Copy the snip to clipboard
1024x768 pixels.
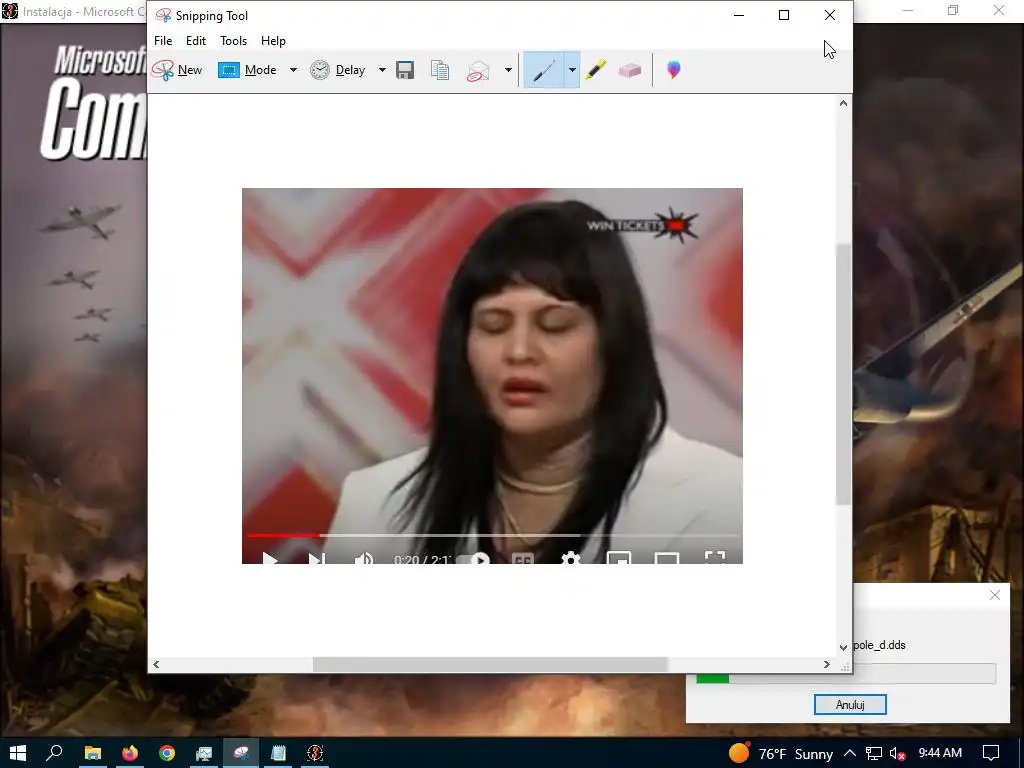point(440,70)
